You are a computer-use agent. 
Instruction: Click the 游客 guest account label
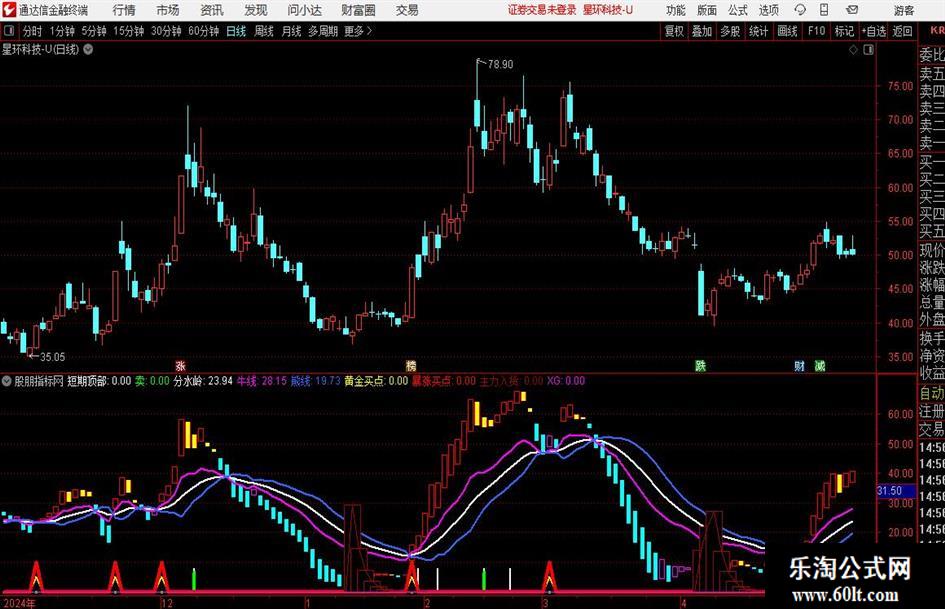(x=904, y=10)
